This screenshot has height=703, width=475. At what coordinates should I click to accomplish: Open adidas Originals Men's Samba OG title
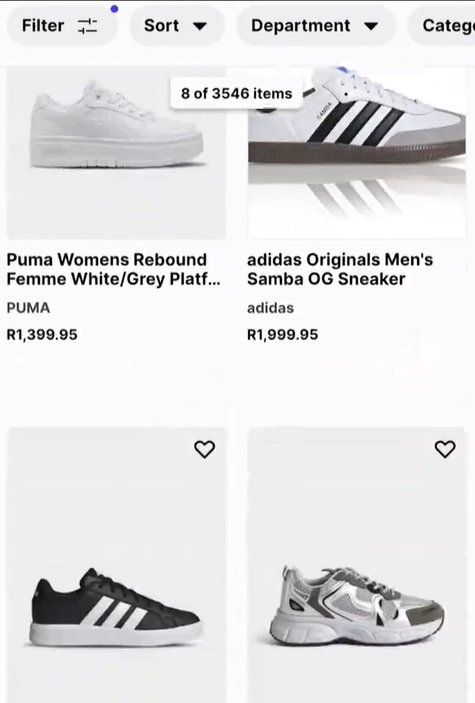[x=340, y=269]
